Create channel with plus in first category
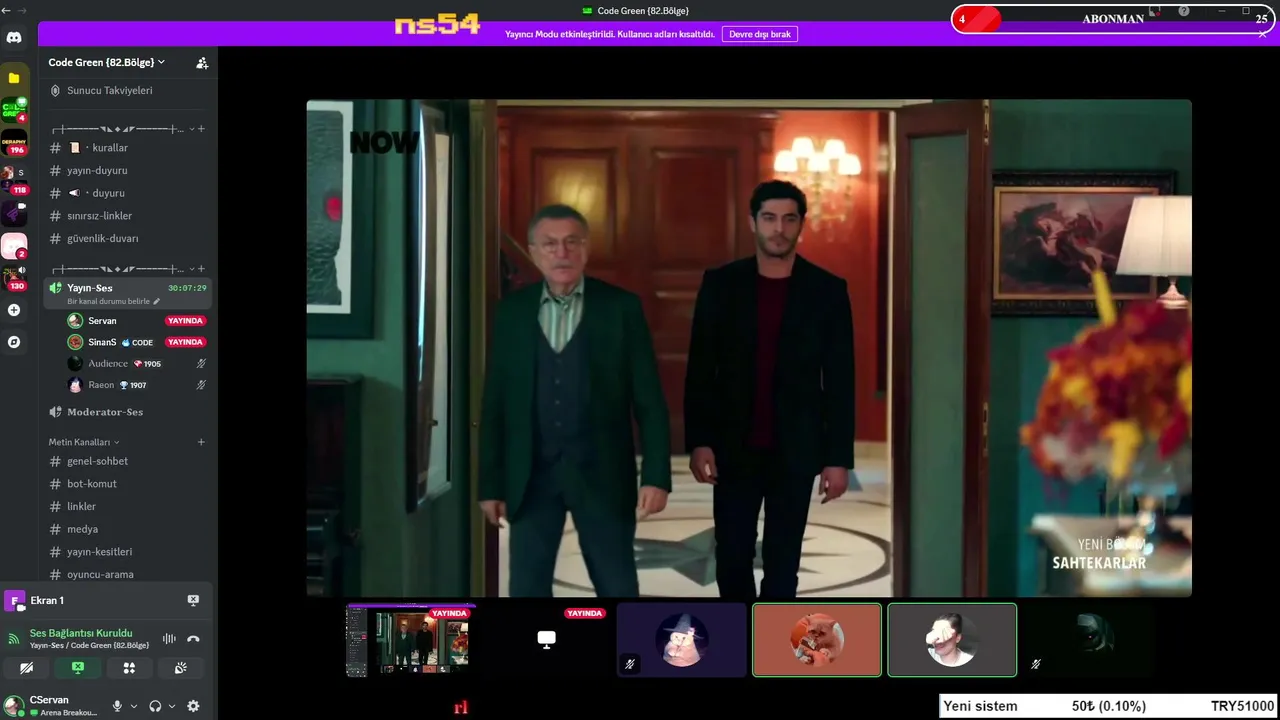This screenshot has height=720, width=1280. tap(201, 129)
